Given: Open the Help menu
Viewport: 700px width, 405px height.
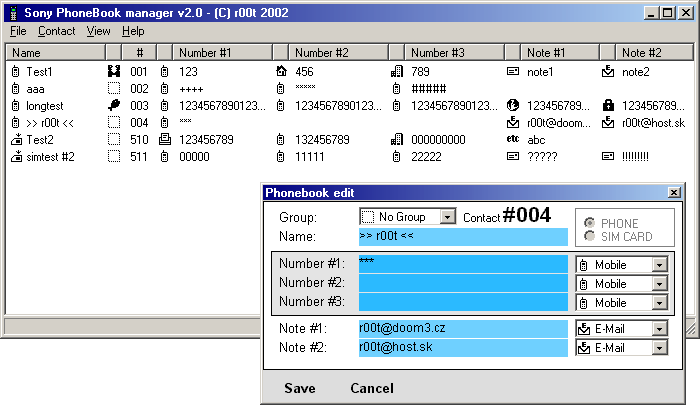Looking at the screenshot, I should (x=133, y=31).
